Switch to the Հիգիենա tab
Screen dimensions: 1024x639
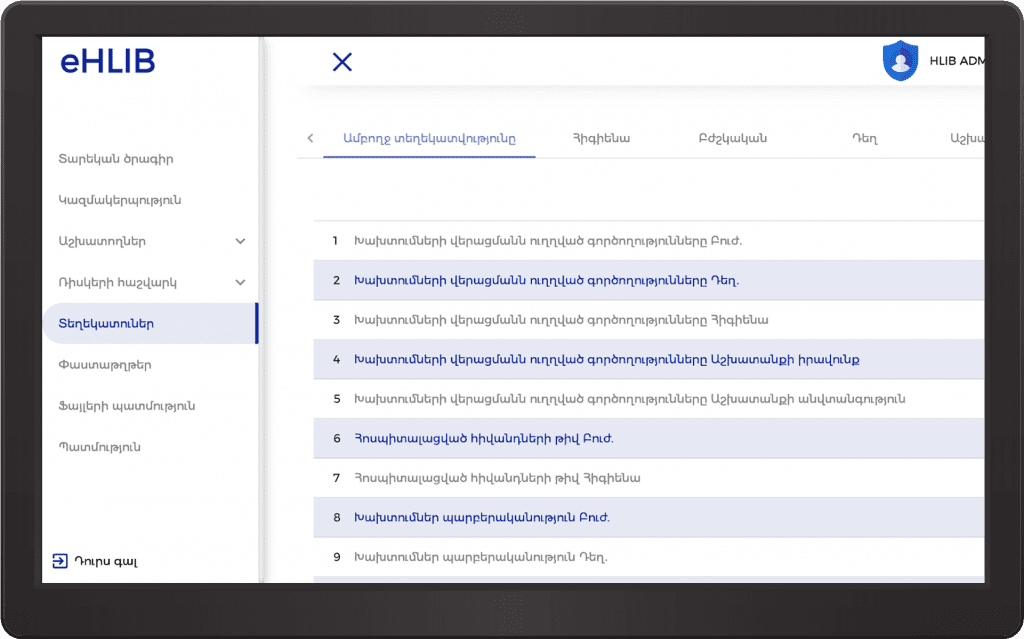601,139
